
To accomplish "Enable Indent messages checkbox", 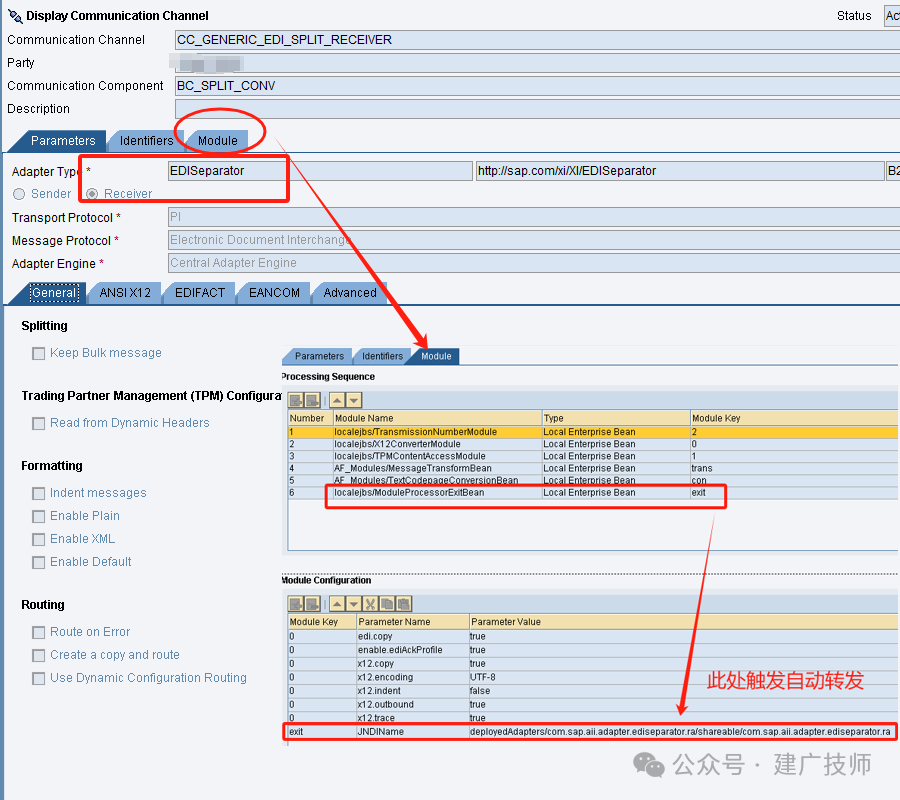I will pos(38,494).
